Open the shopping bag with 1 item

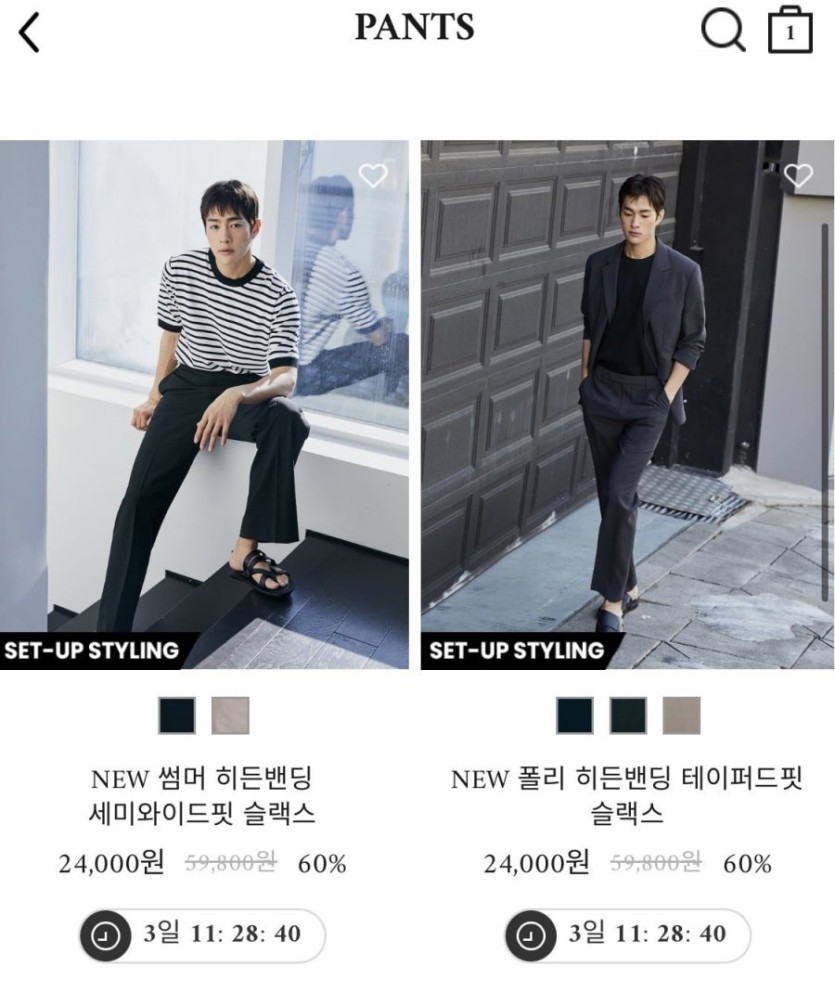(x=790, y=30)
